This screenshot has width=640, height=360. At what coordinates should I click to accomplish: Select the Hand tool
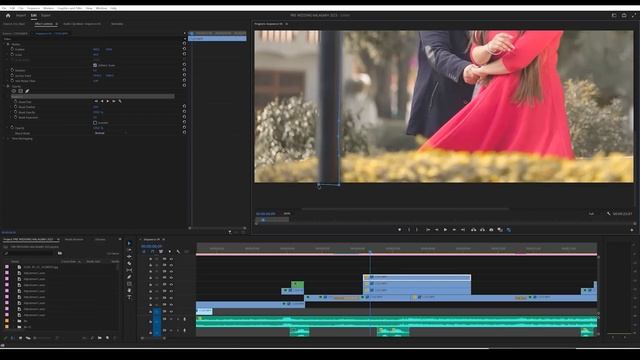[129, 291]
